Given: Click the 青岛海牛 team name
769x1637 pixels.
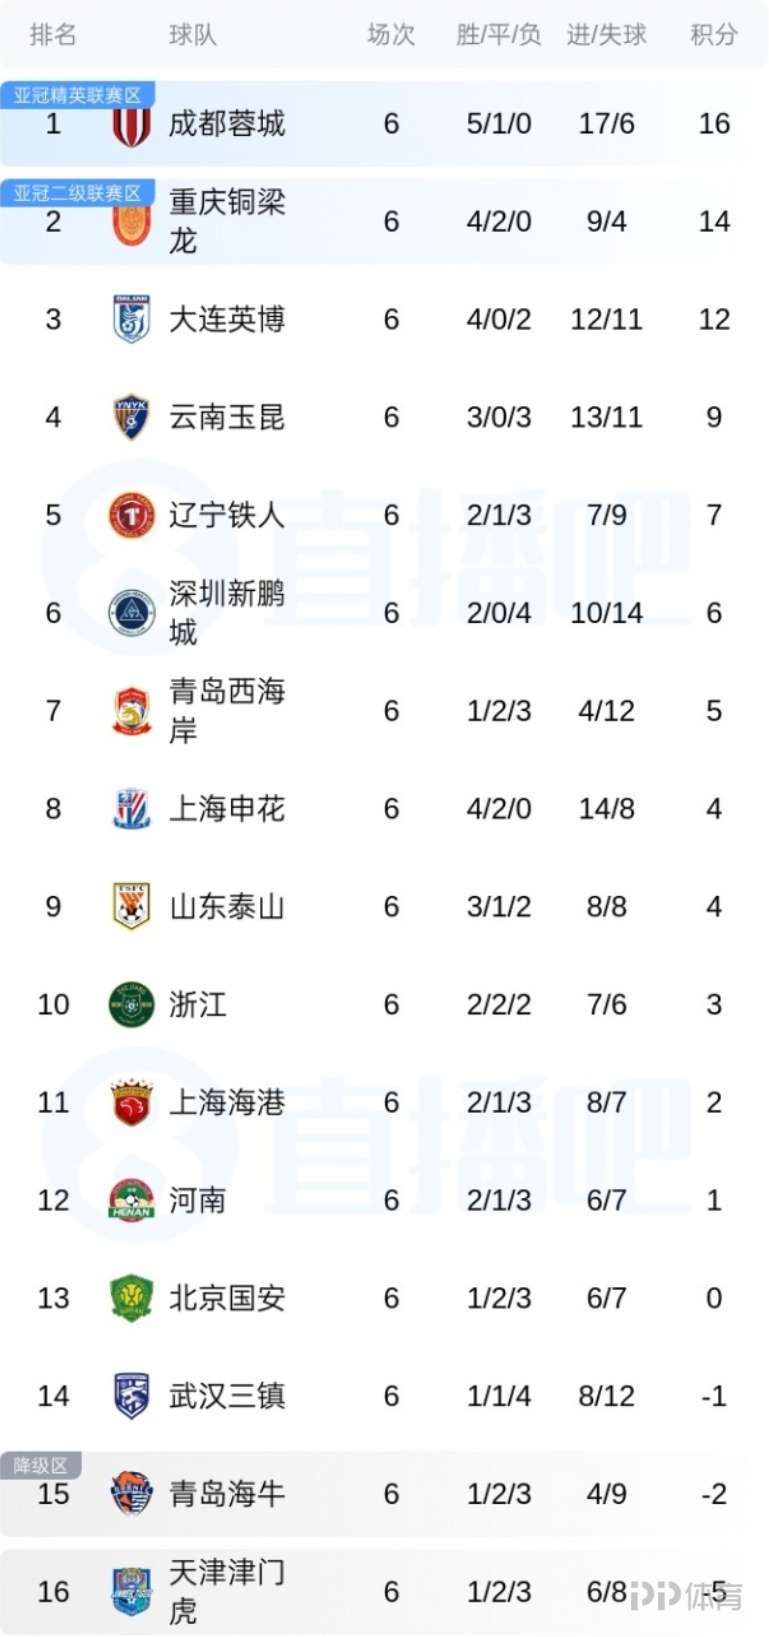Looking at the screenshot, I should (x=227, y=1494).
